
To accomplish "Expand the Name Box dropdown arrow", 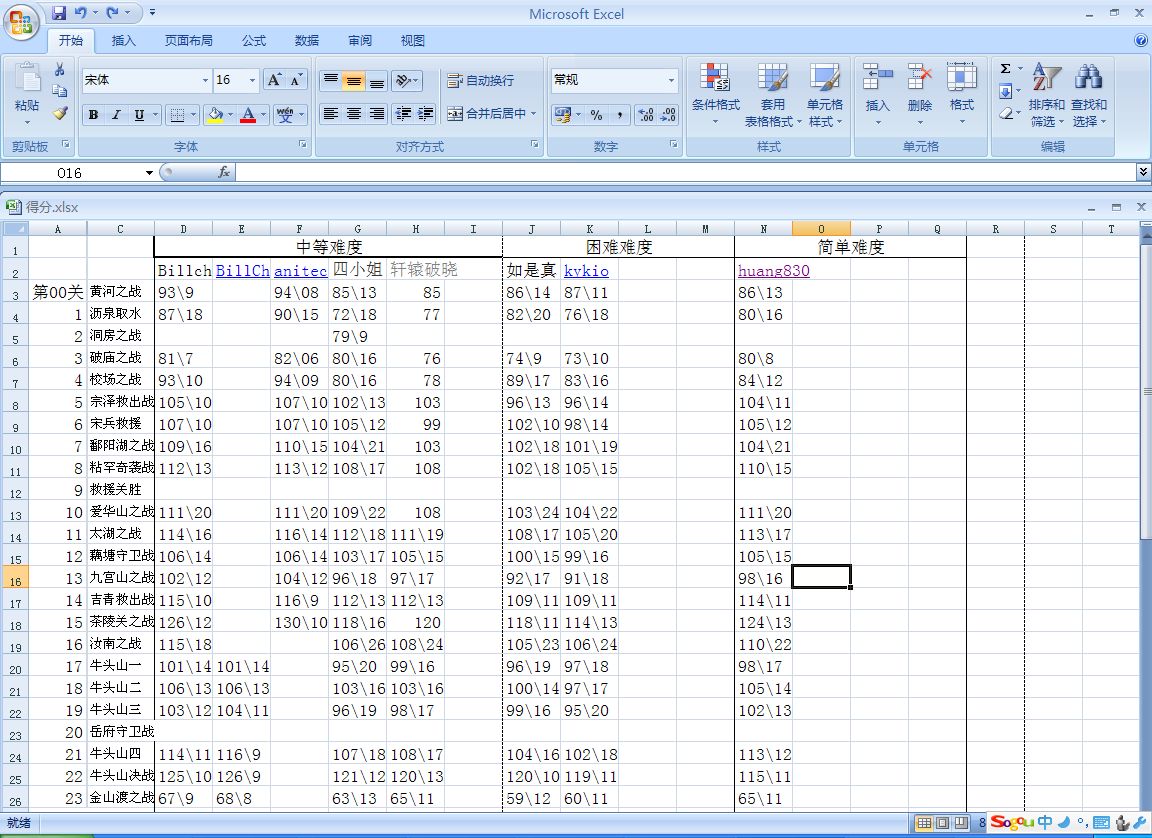I will pyautogui.click(x=149, y=173).
